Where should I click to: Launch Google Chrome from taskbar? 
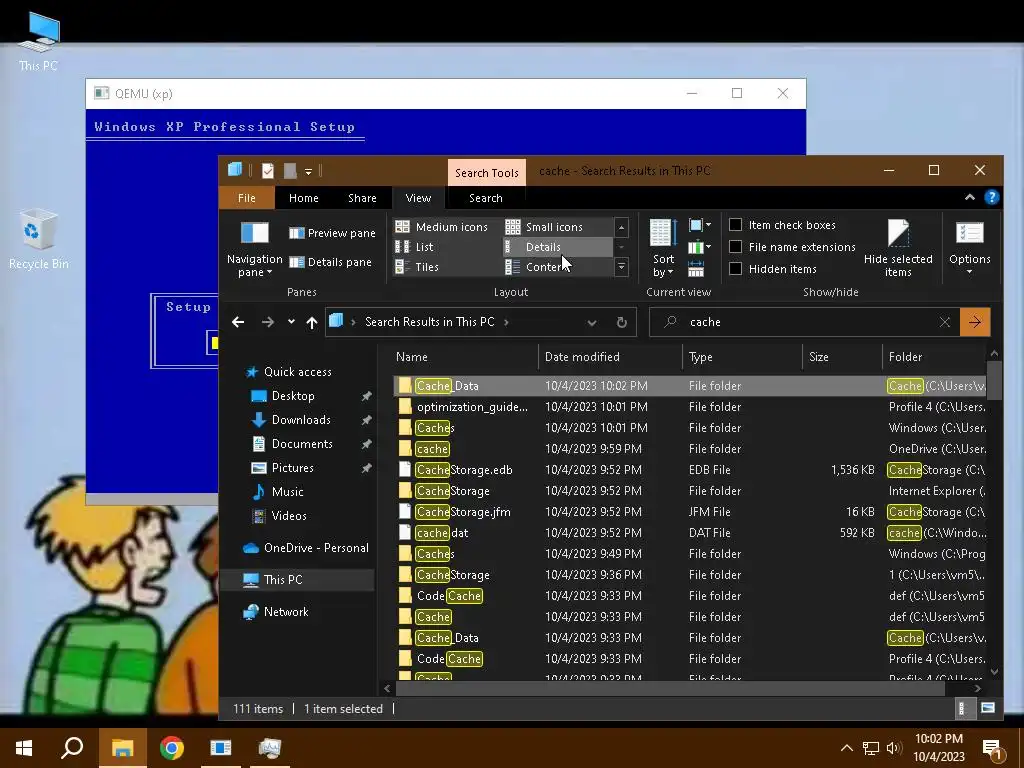(x=171, y=748)
